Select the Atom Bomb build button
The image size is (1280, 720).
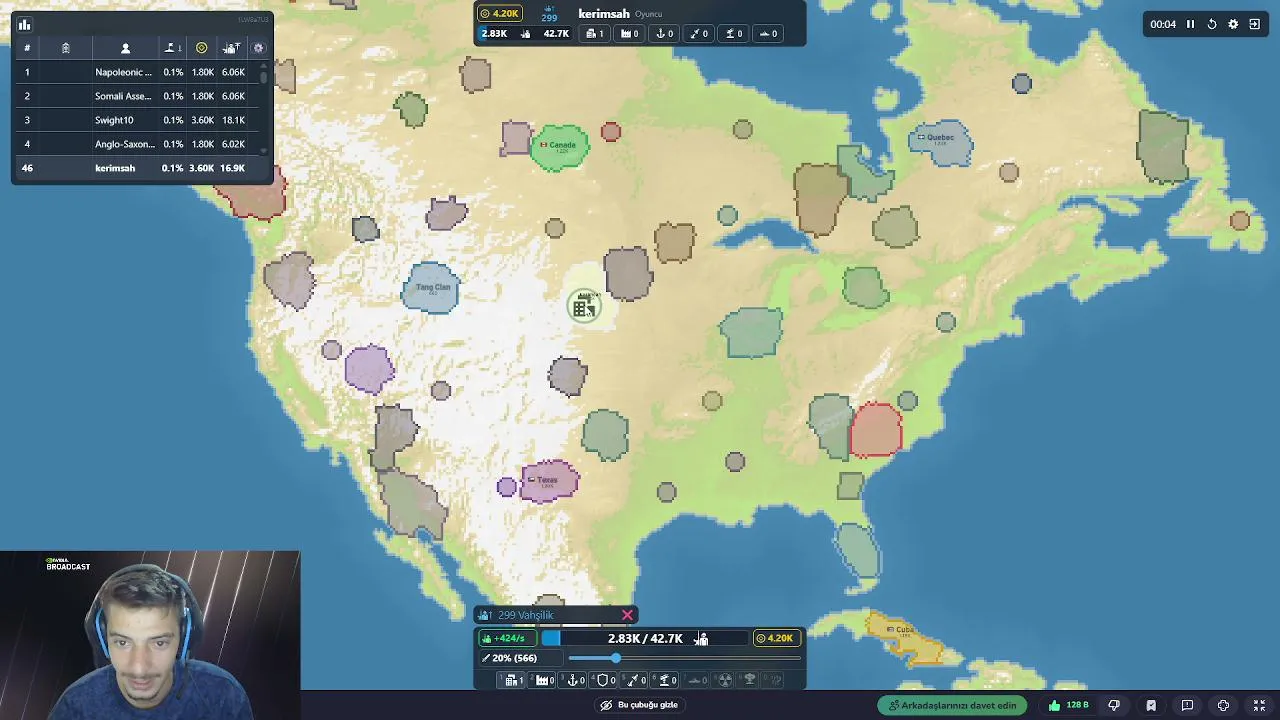(x=725, y=680)
